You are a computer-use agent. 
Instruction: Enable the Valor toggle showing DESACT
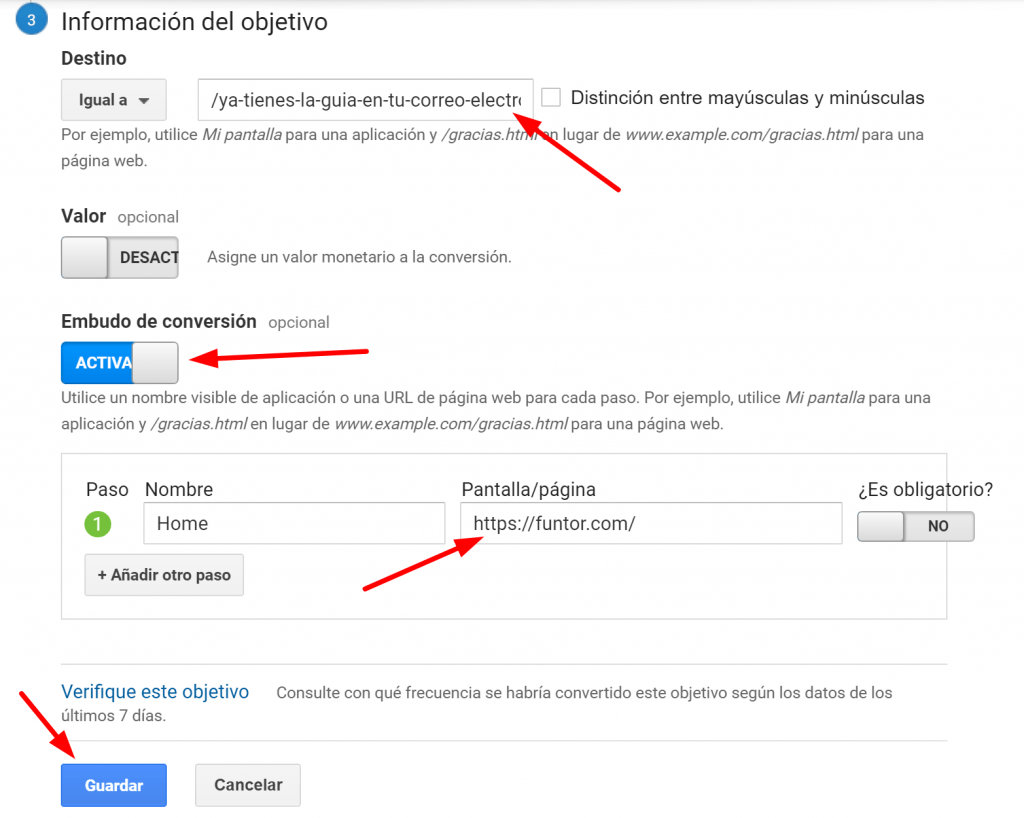click(x=120, y=257)
